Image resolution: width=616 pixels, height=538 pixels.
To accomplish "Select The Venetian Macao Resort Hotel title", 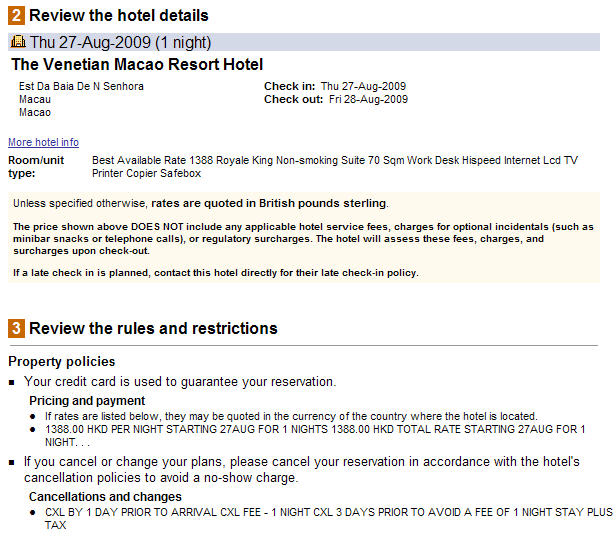I will pyautogui.click(x=137, y=64).
